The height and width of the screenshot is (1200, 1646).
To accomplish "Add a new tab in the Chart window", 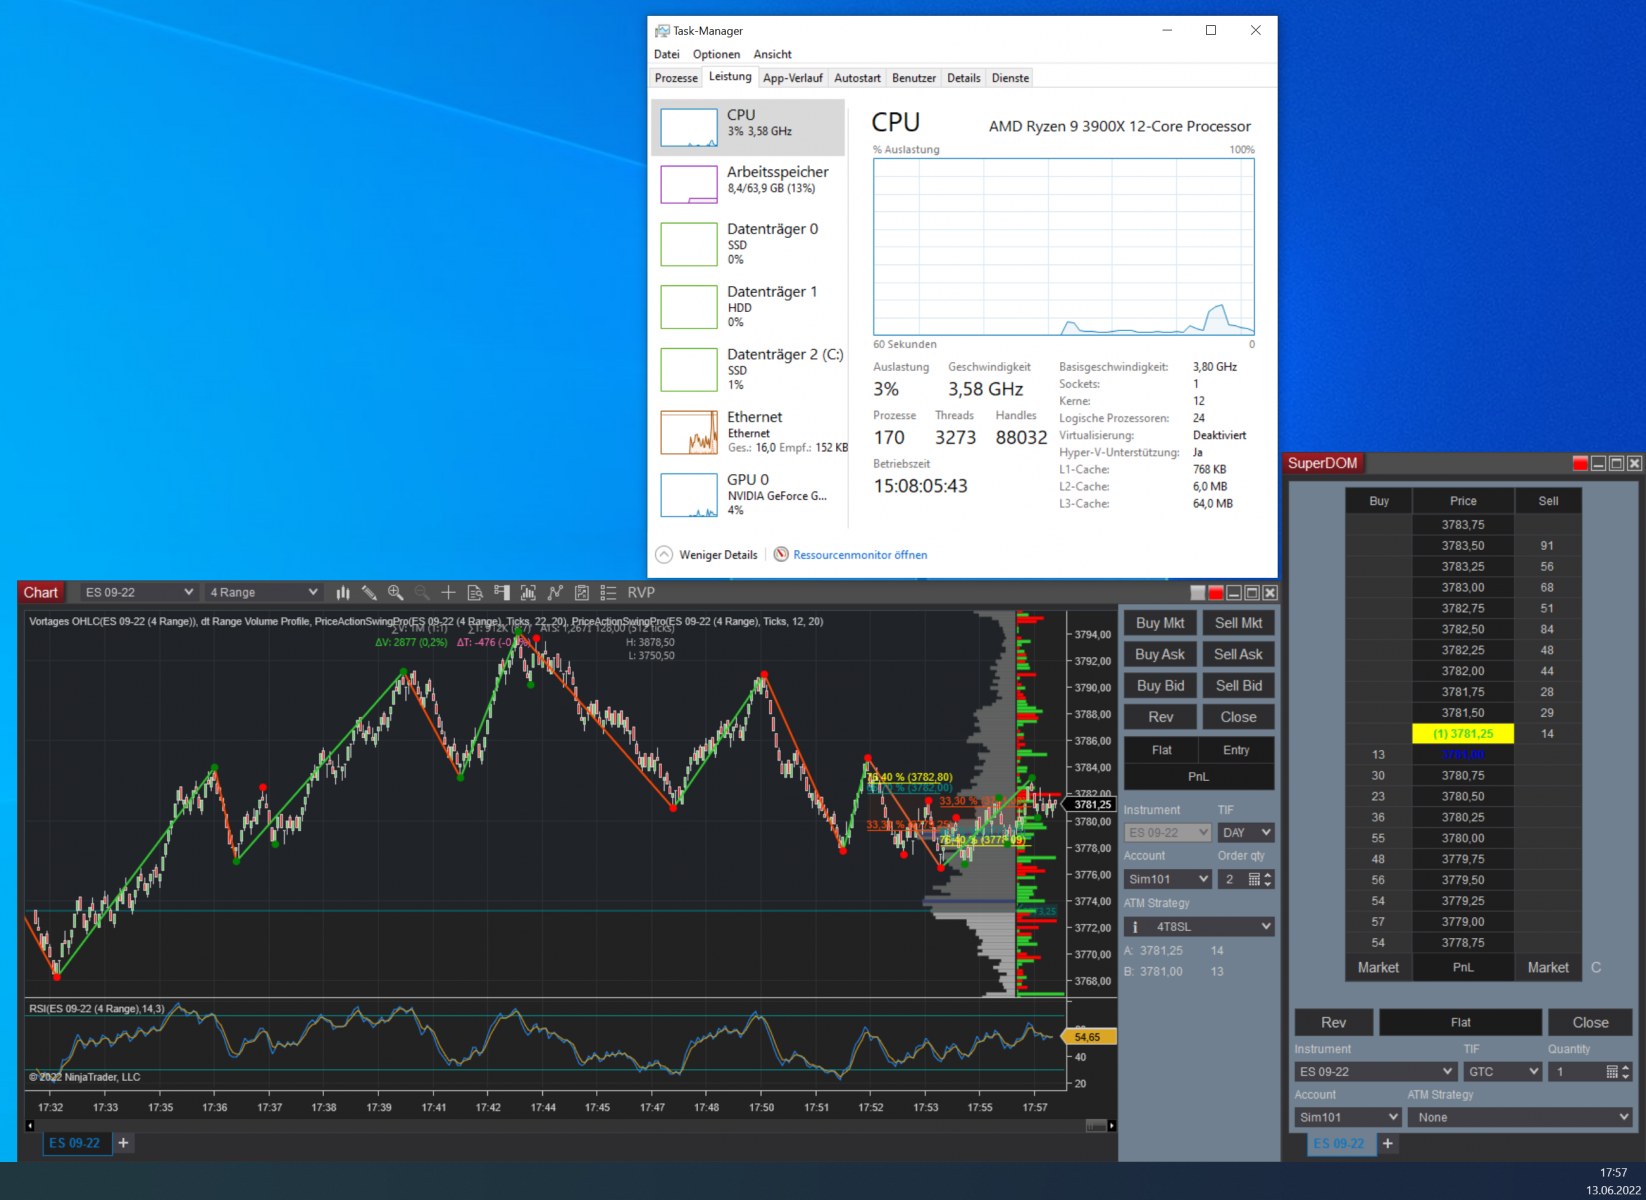I will coord(123,1143).
